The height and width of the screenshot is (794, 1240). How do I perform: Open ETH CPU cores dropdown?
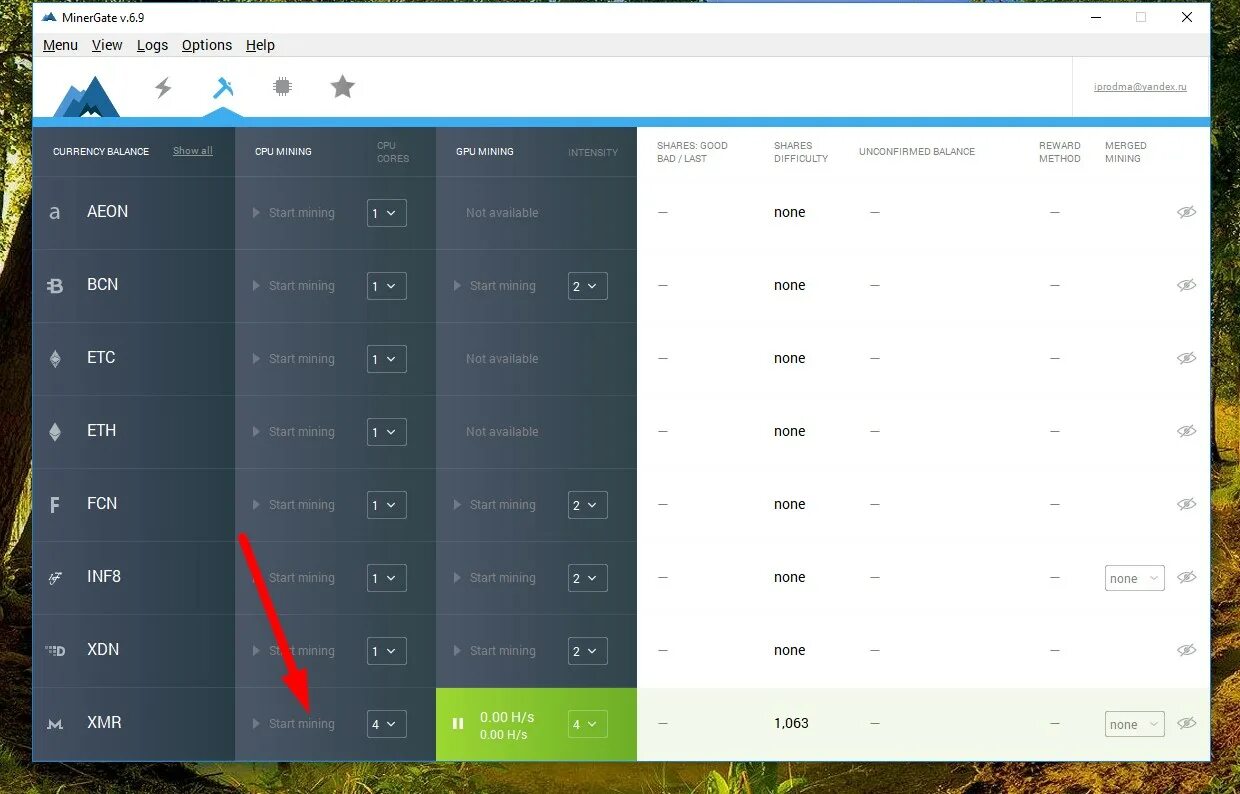click(386, 432)
